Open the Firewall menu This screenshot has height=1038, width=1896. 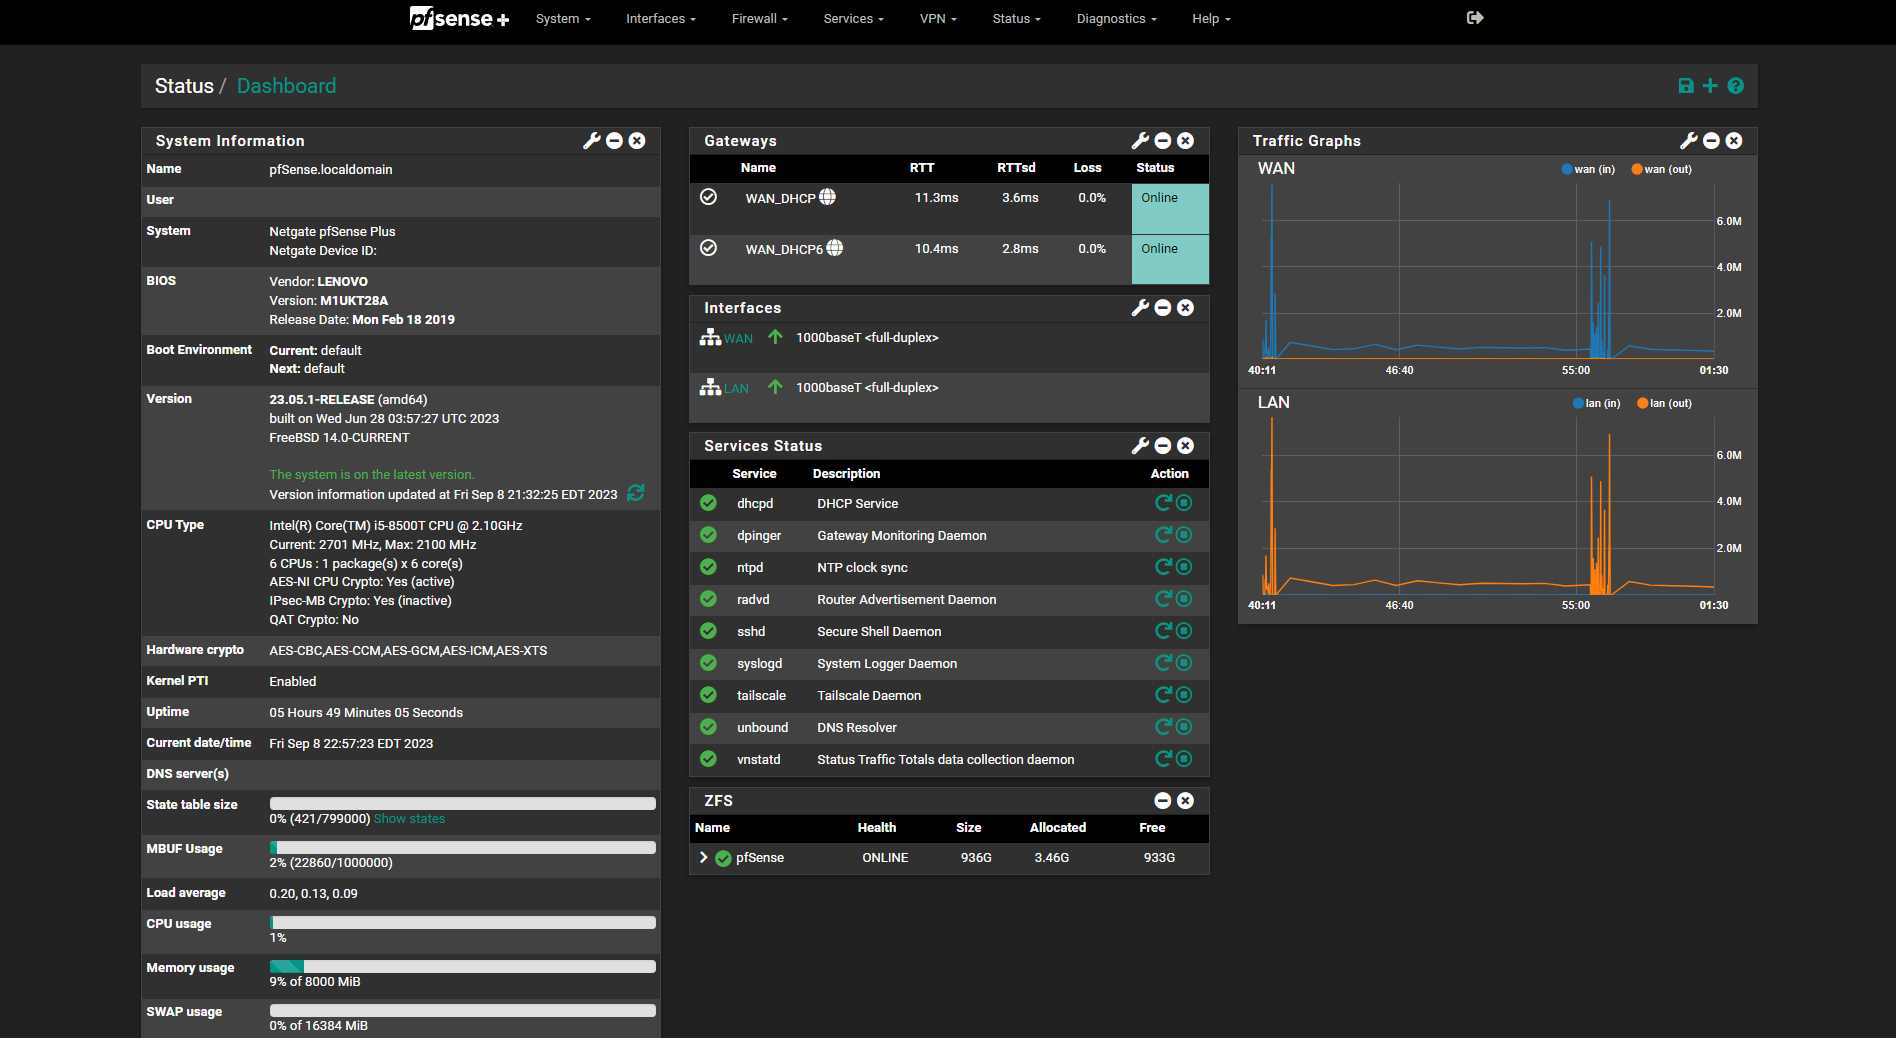760,19
